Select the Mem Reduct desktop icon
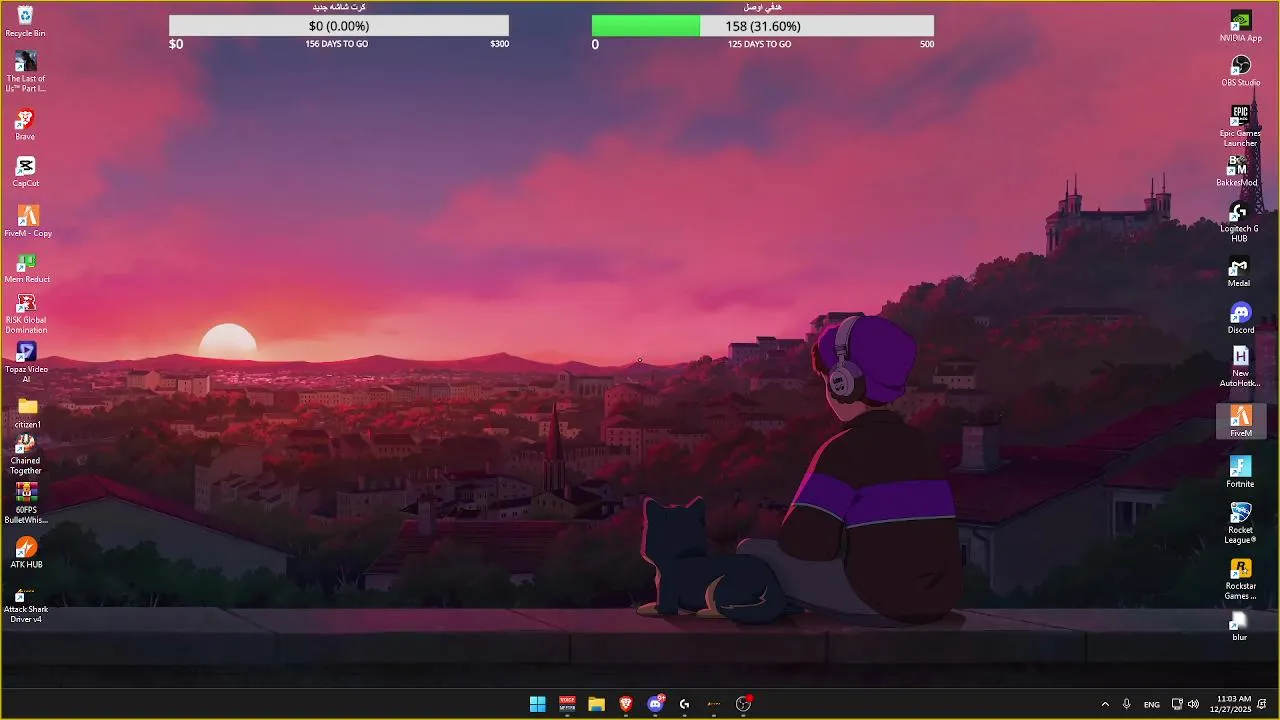 (27, 269)
